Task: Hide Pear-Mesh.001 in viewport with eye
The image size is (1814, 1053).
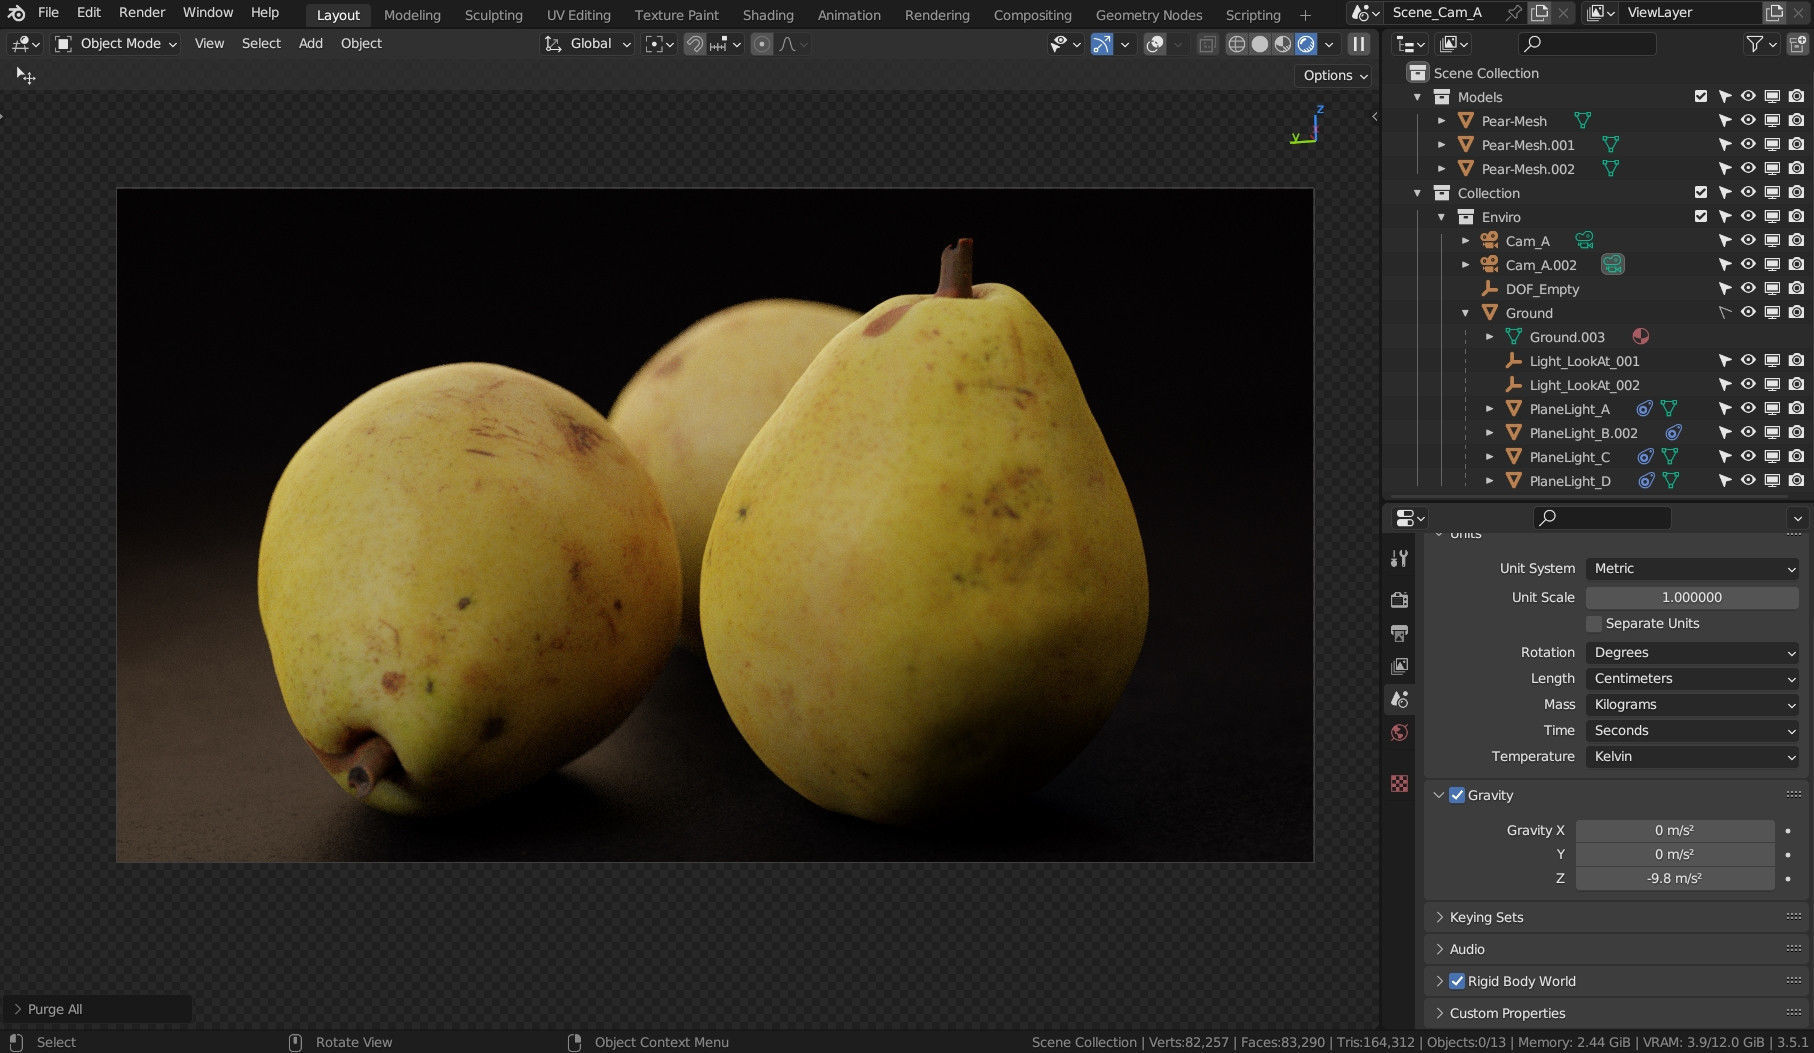Action: pyautogui.click(x=1748, y=145)
